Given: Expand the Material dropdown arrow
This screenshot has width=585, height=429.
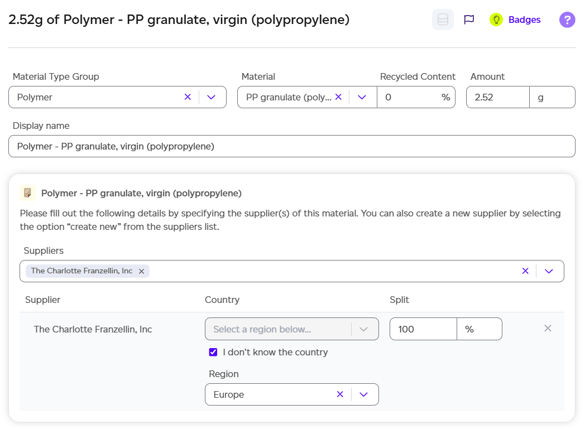Looking at the screenshot, I should pyautogui.click(x=362, y=97).
